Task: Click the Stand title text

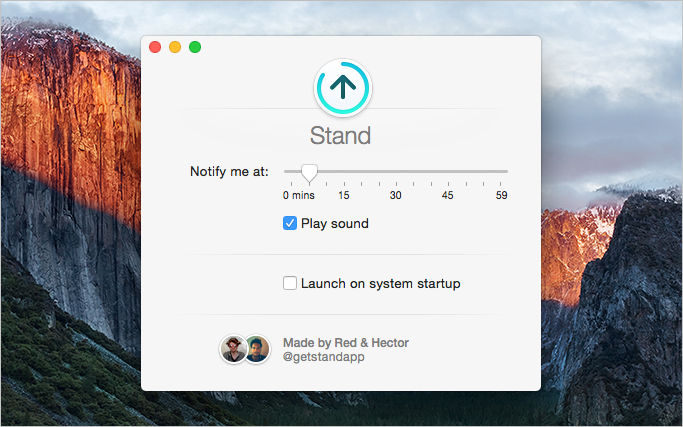Action: pos(340,136)
